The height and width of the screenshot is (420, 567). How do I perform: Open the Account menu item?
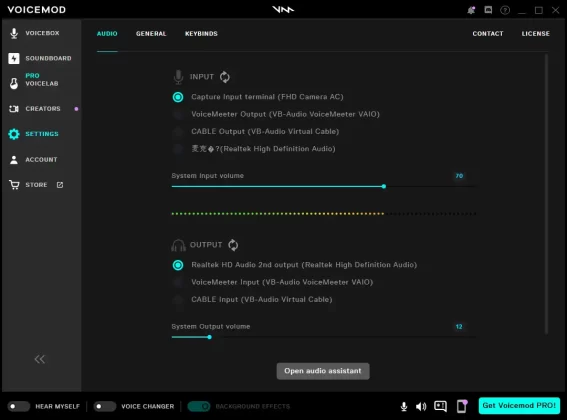tap(42, 160)
